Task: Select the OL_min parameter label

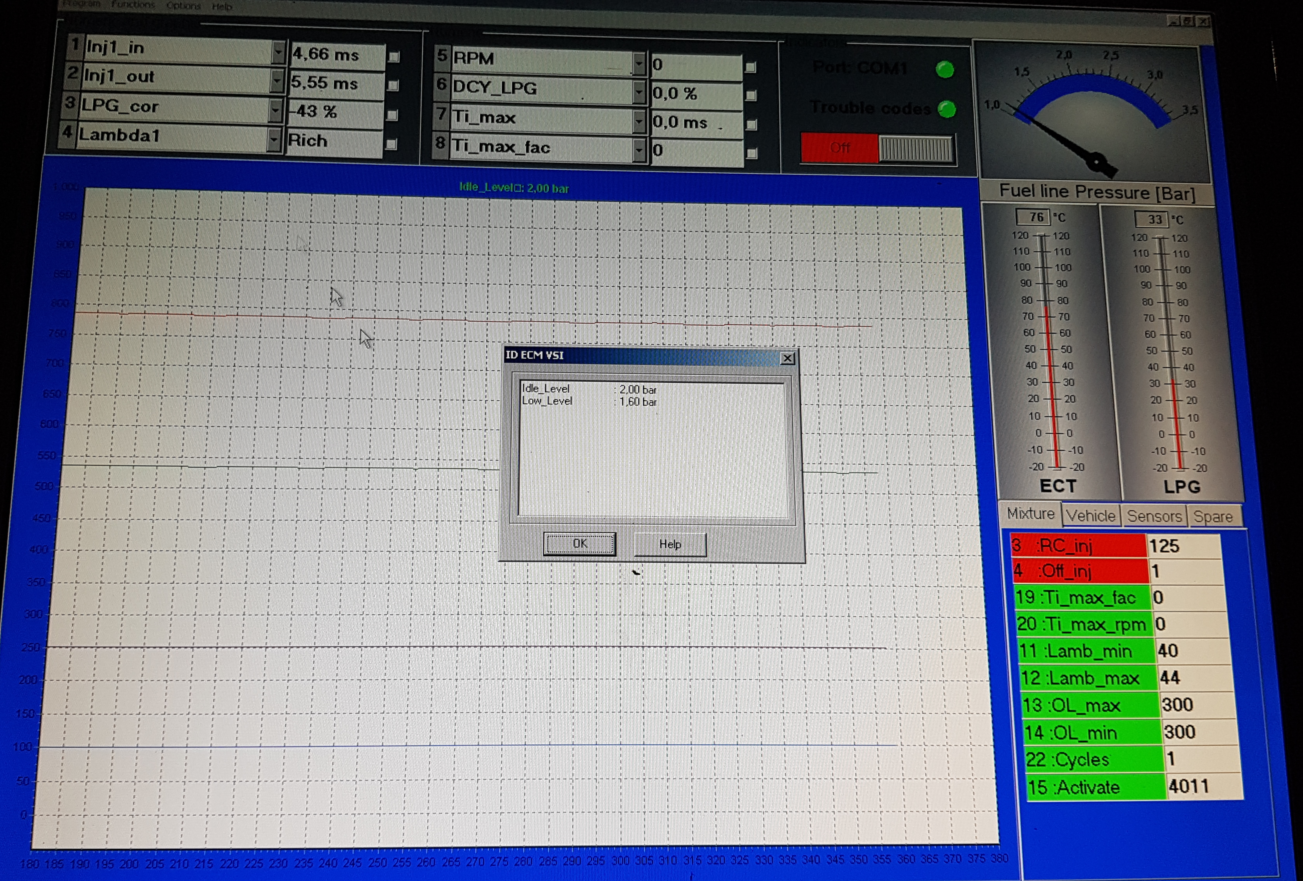Action: [x=1093, y=733]
